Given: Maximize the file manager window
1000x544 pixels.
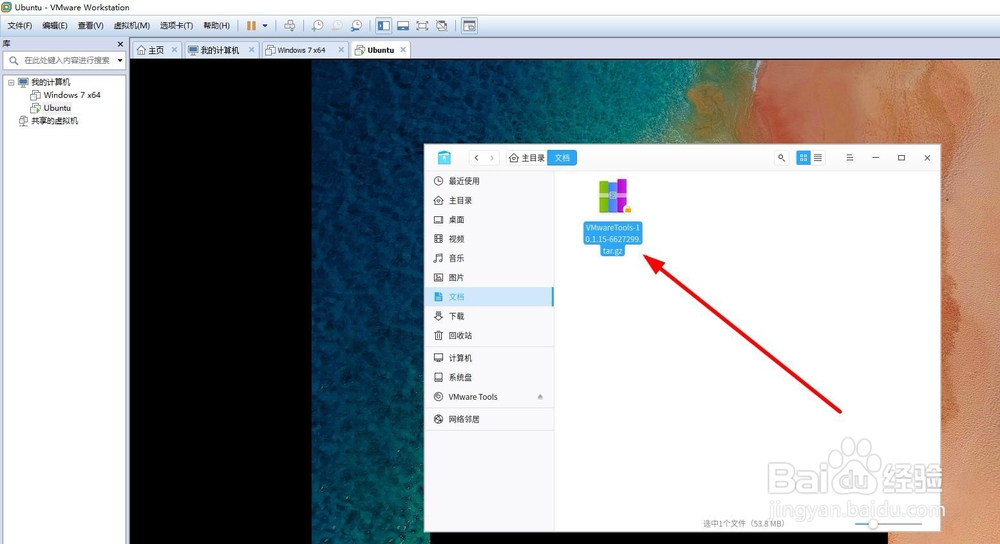Looking at the screenshot, I should 901,158.
